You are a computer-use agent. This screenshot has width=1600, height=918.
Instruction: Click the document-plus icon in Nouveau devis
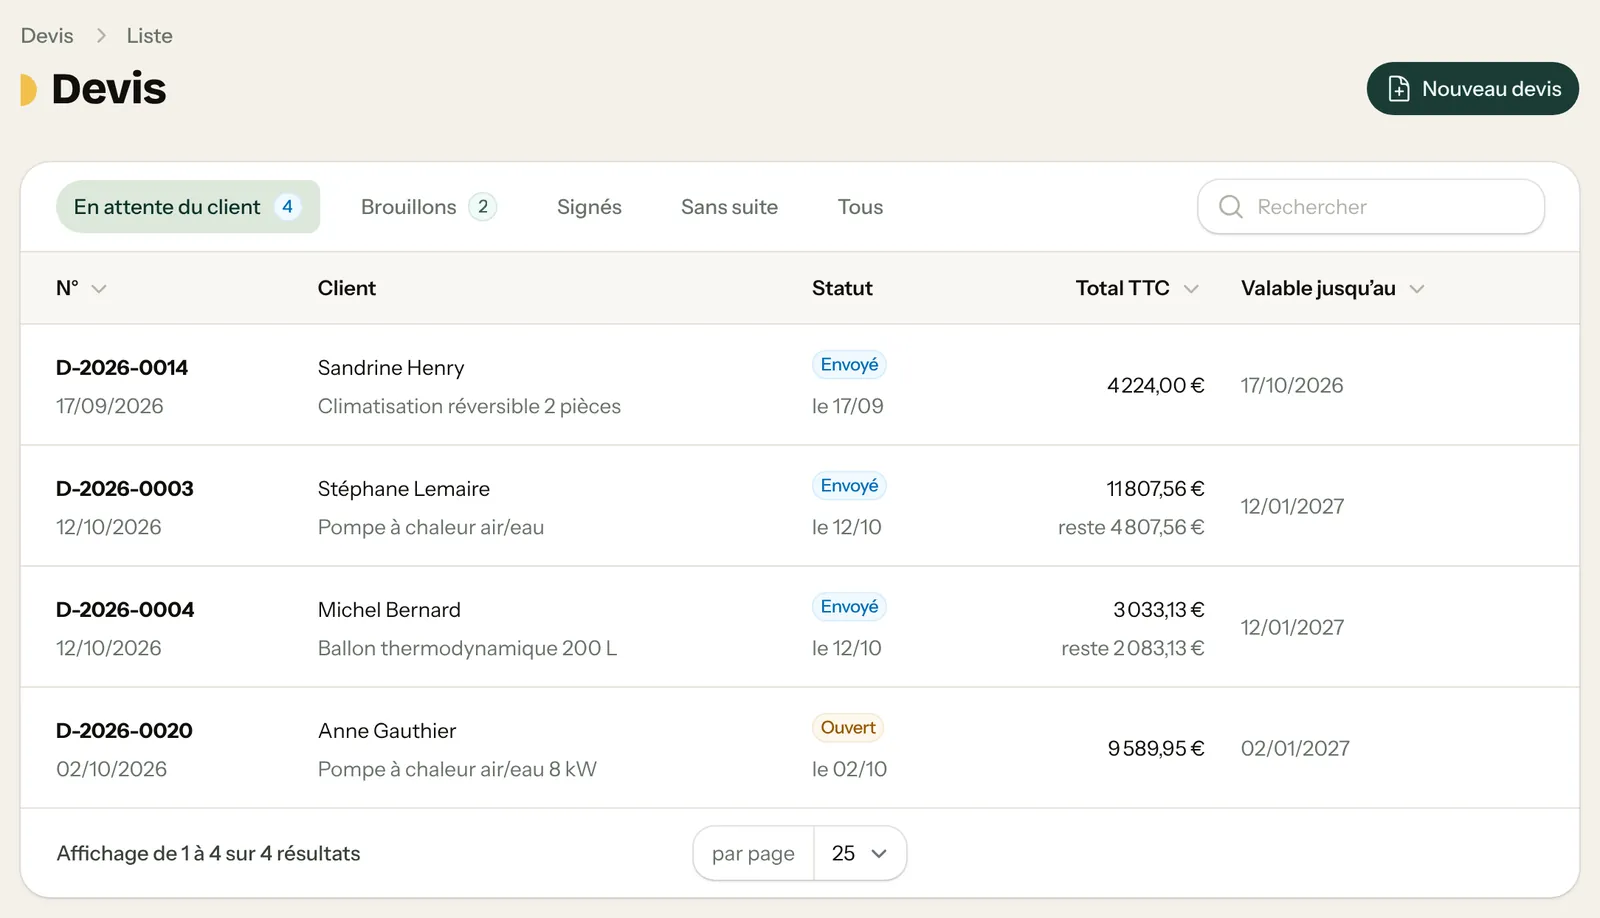tap(1399, 89)
